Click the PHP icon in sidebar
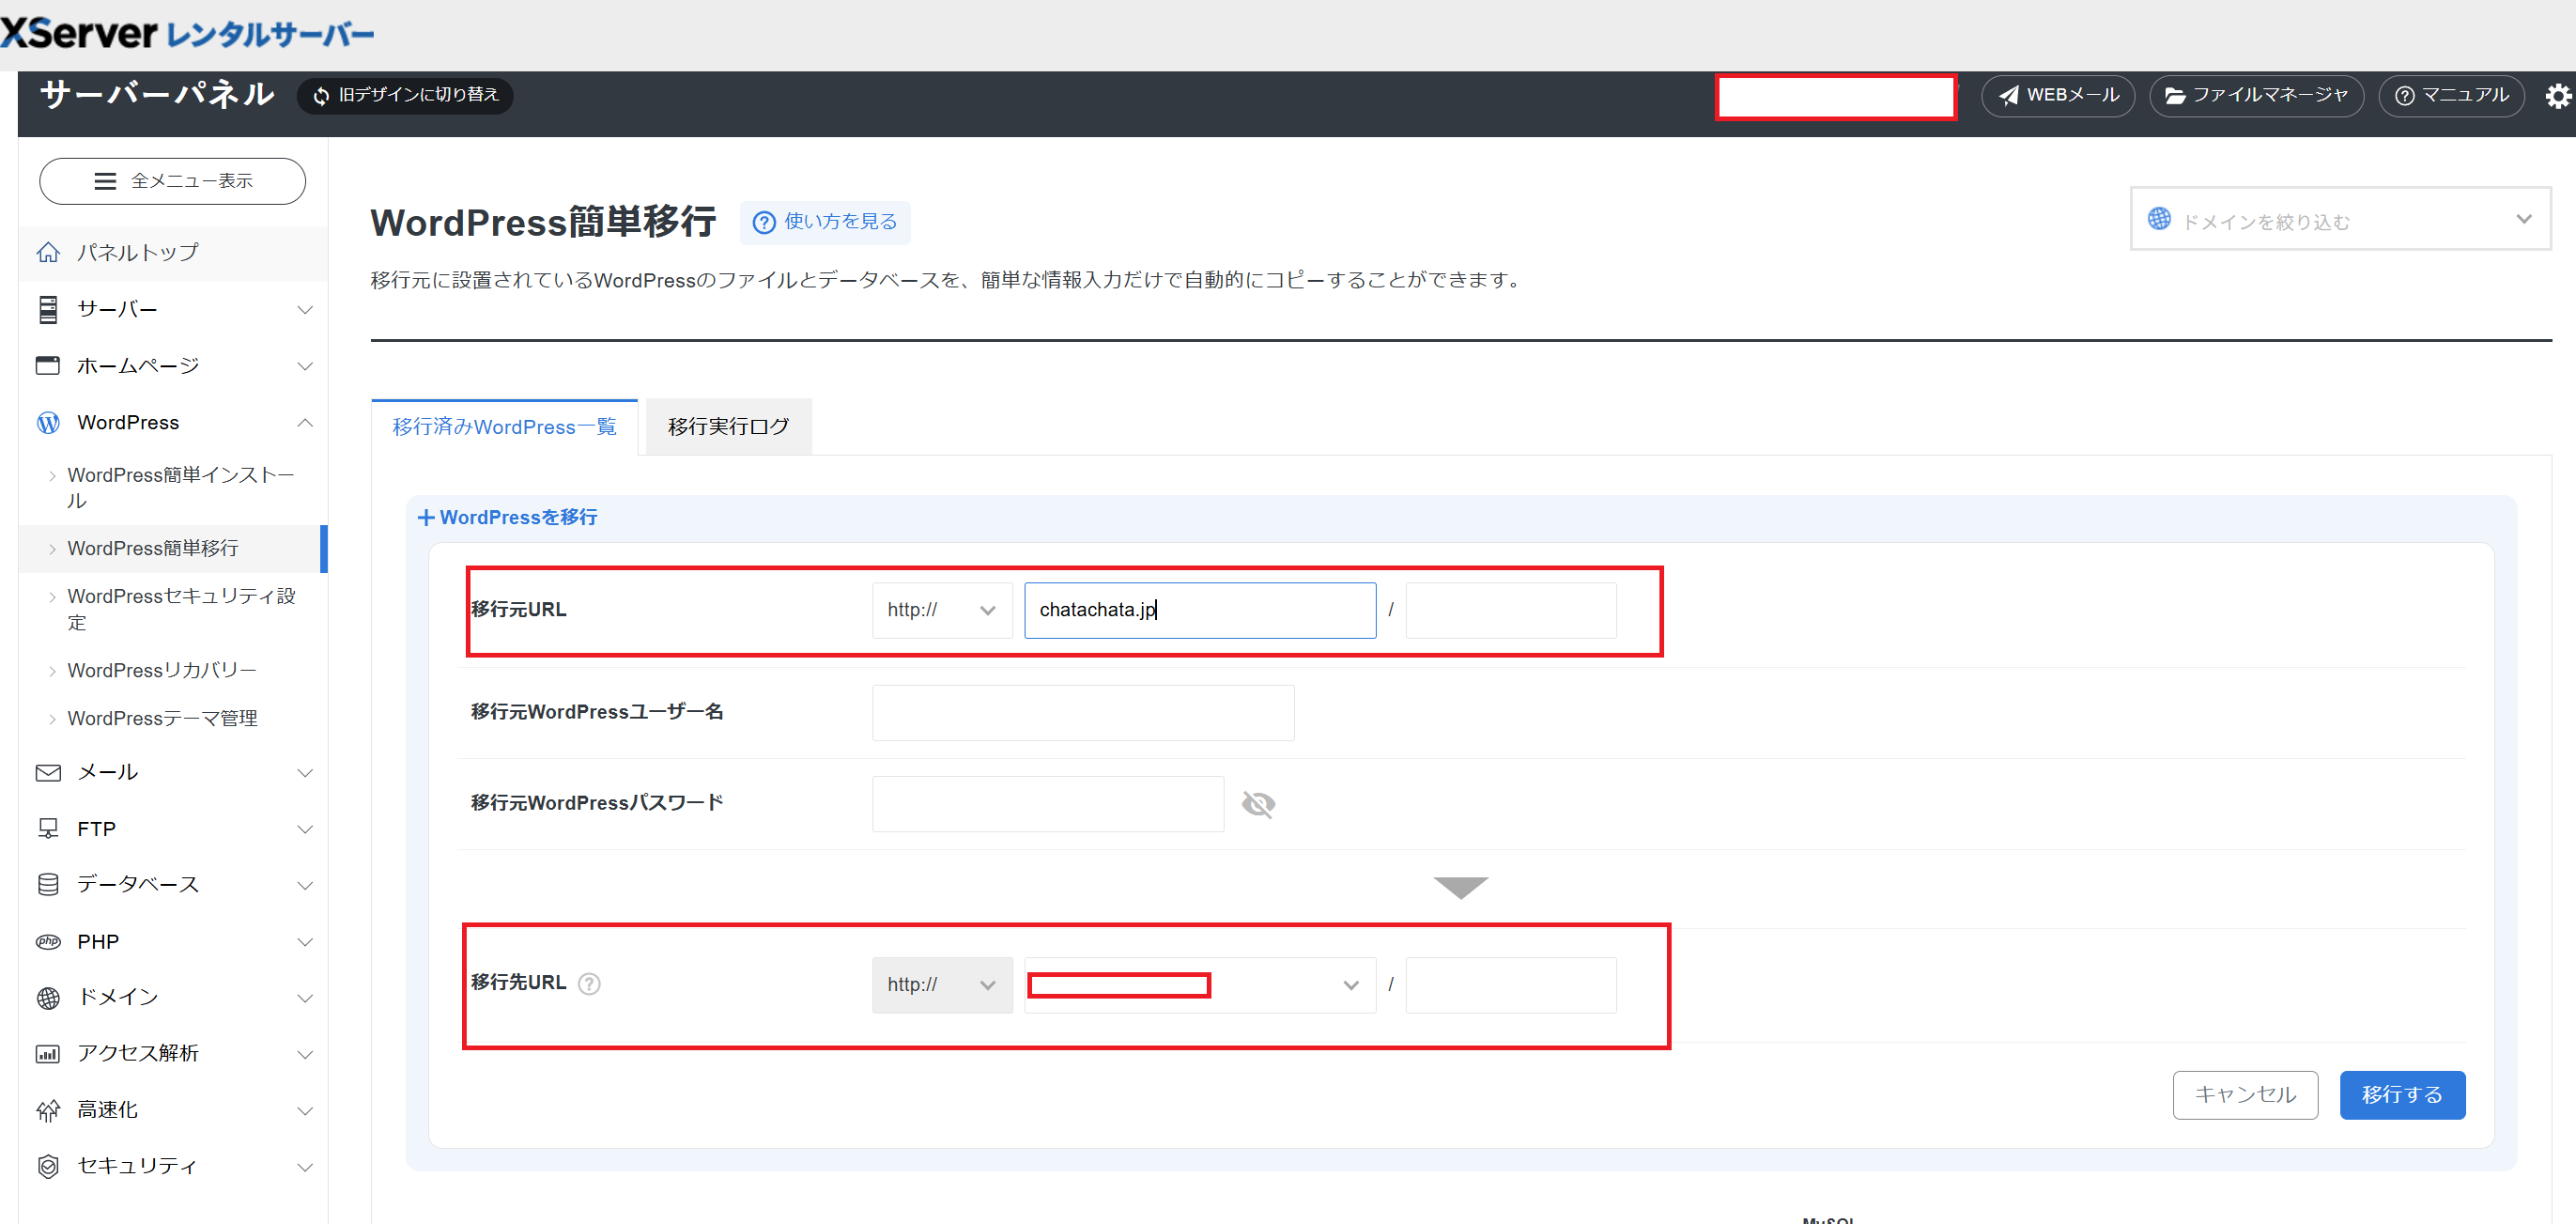The image size is (2576, 1224). click(48, 942)
